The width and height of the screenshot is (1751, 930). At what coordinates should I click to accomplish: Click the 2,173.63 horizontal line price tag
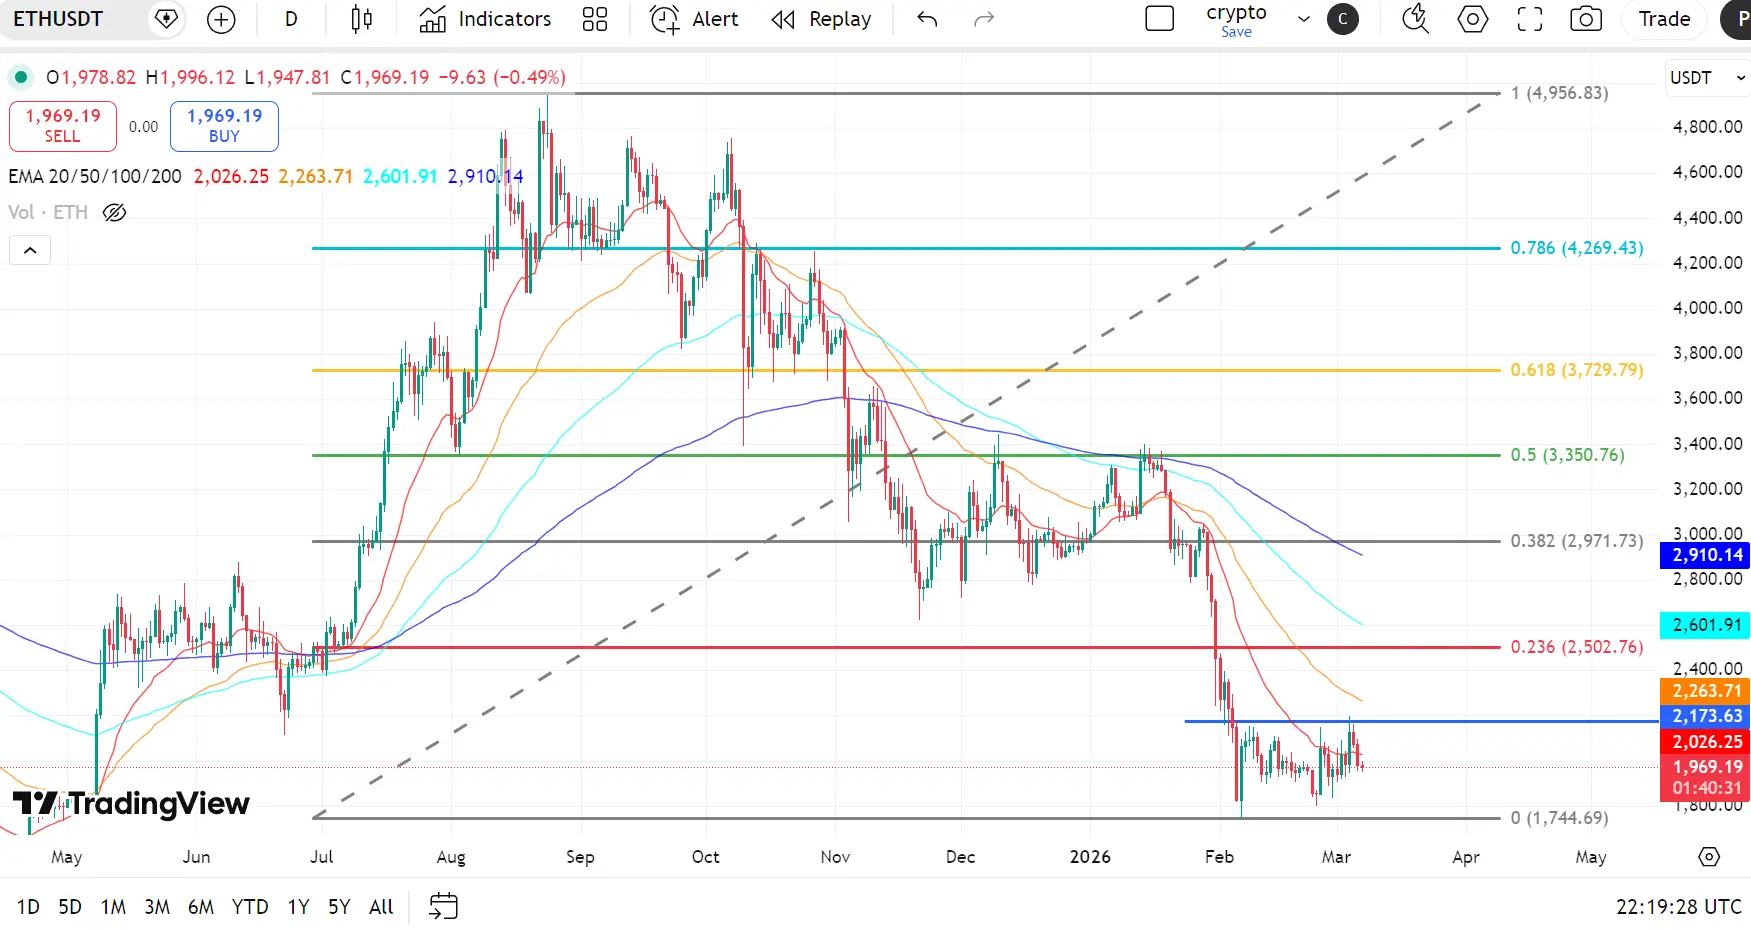(x=1707, y=716)
